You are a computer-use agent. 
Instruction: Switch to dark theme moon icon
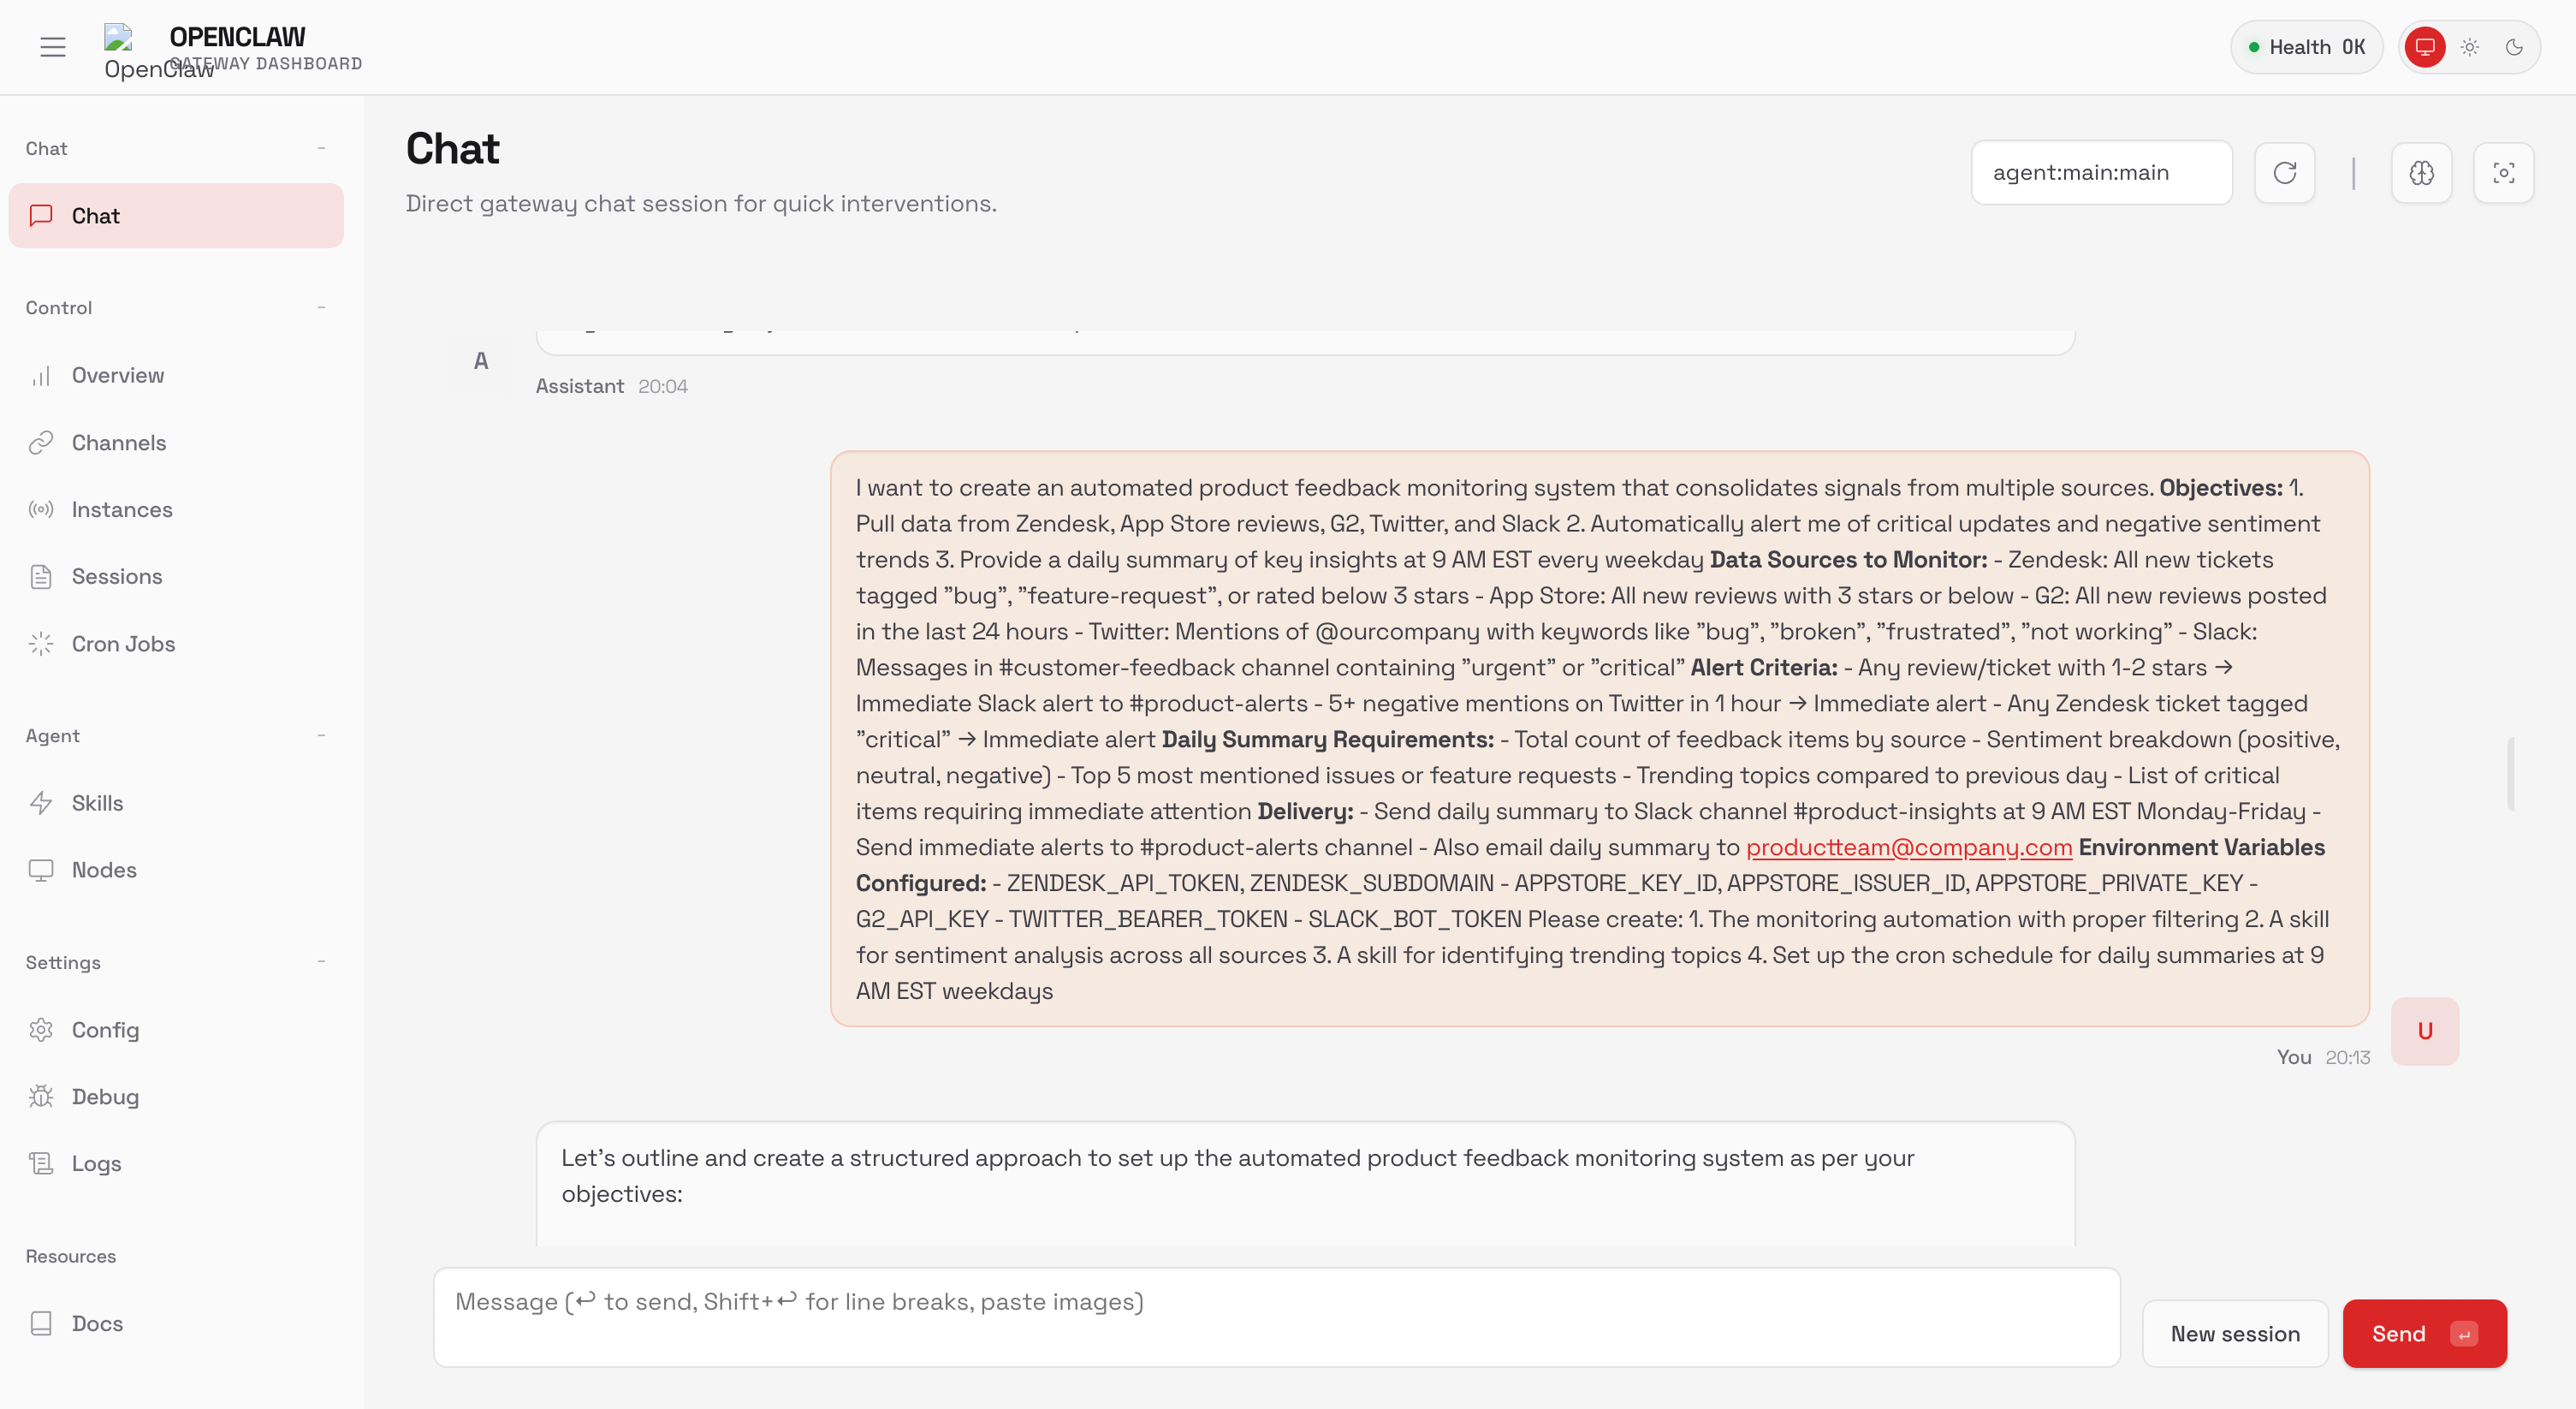[x=2513, y=47]
